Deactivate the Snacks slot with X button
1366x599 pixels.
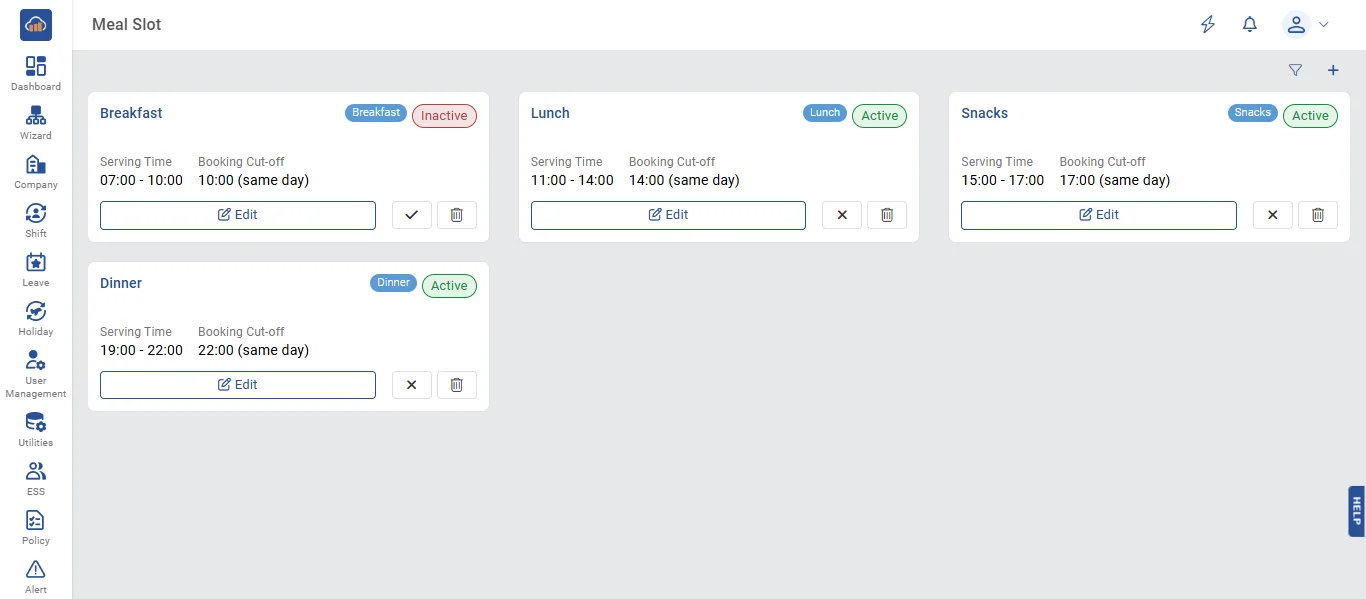point(1273,215)
